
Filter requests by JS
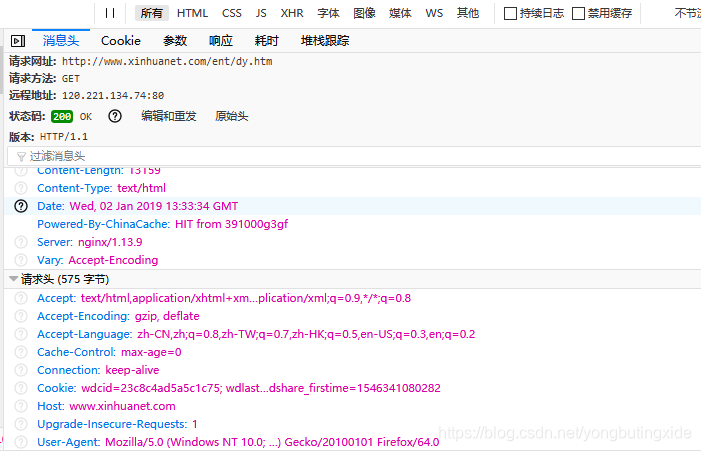261,13
